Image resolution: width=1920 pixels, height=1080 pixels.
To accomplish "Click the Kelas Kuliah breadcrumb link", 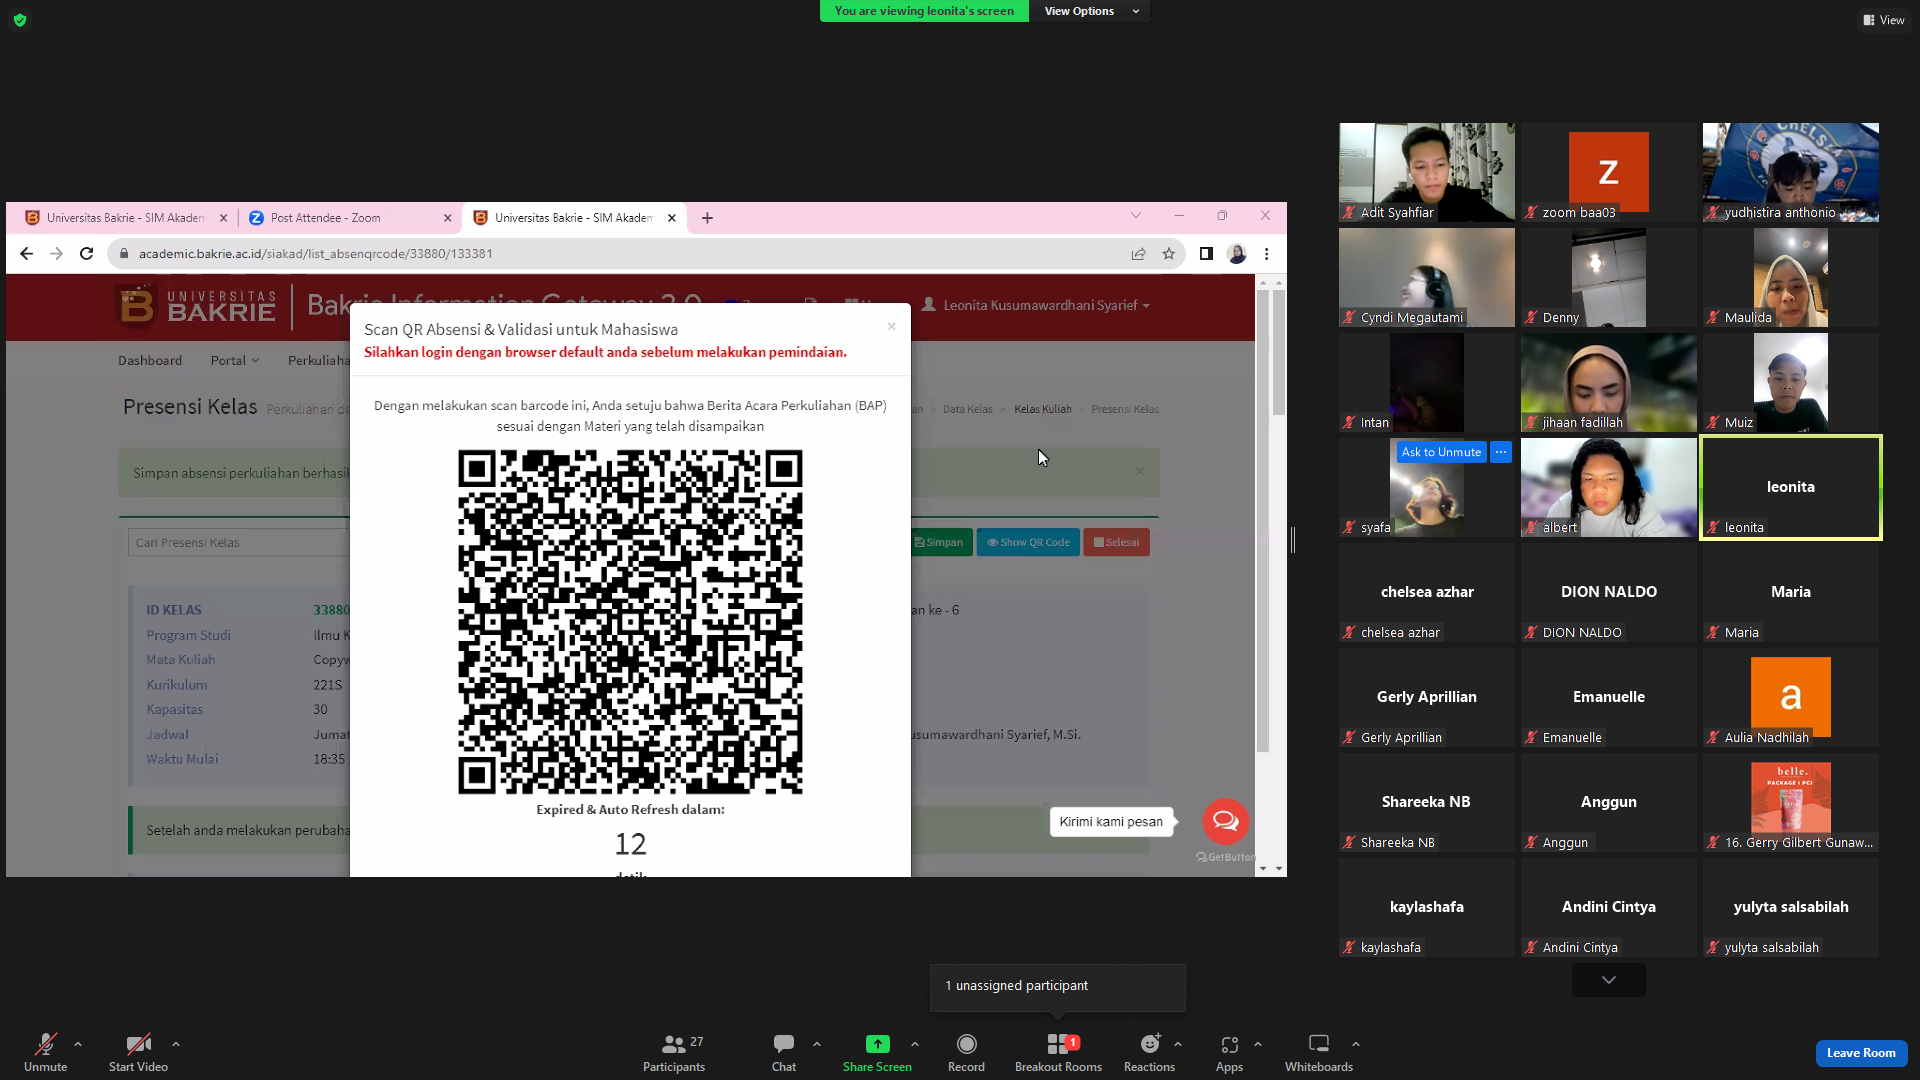I will [1043, 409].
